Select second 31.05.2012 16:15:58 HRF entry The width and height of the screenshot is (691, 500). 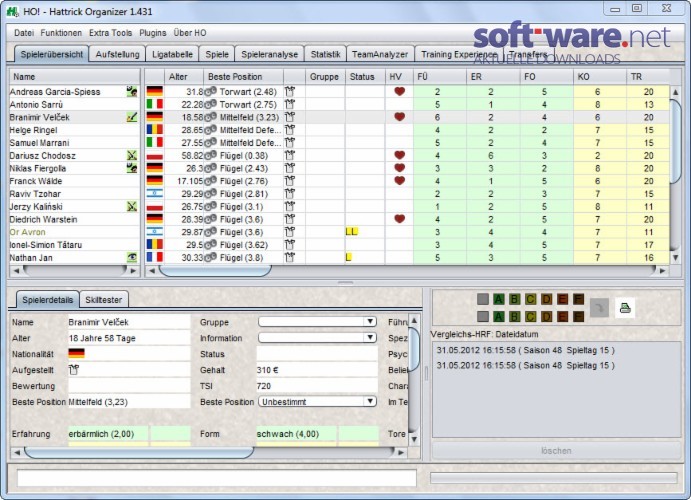[525, 365]
